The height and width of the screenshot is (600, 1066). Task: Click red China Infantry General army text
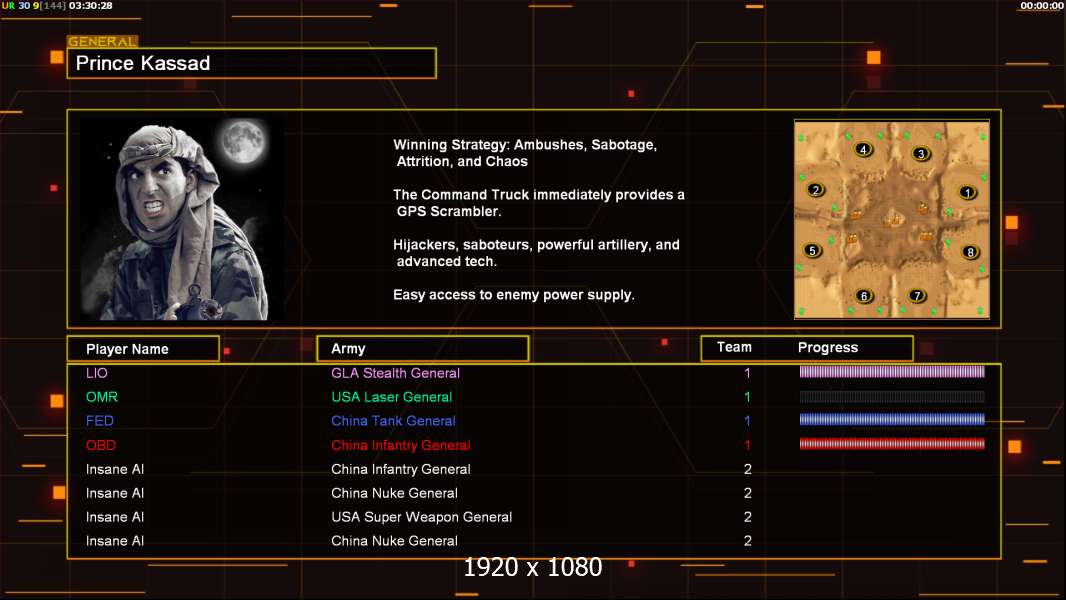[400, 445]
